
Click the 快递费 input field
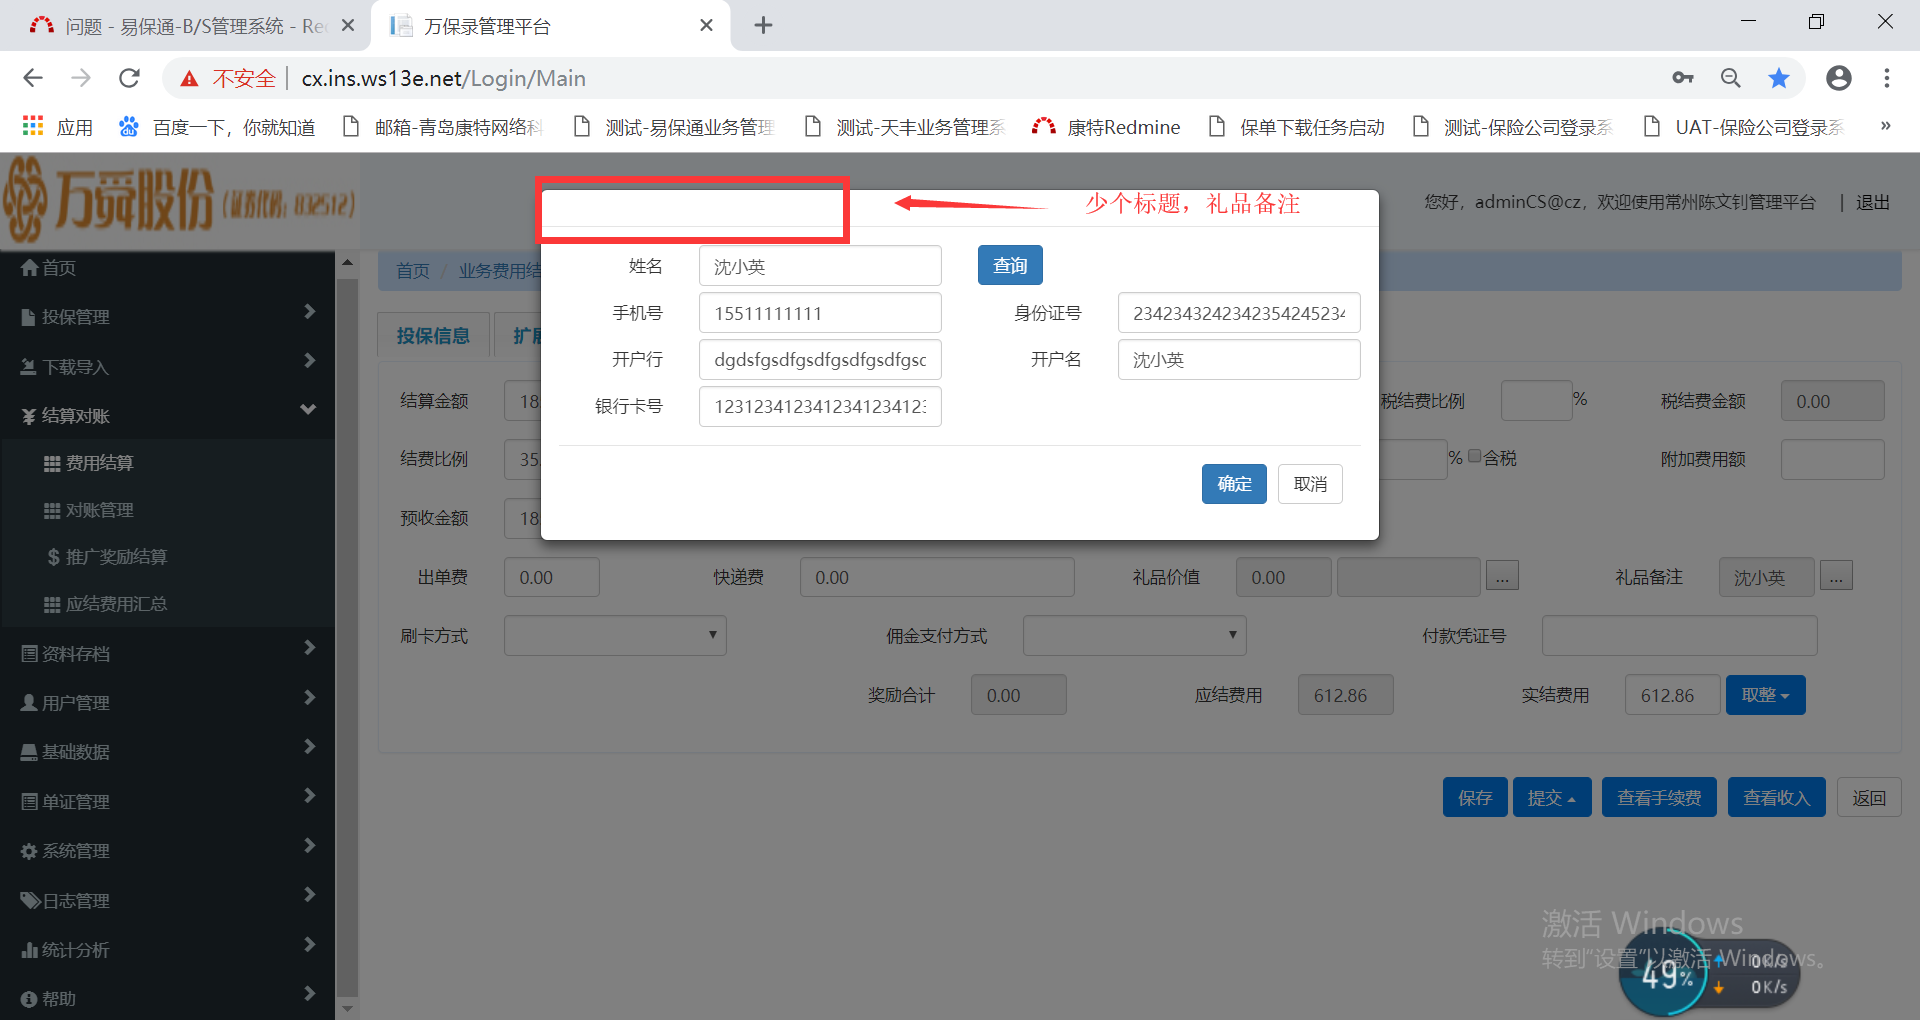937,577
